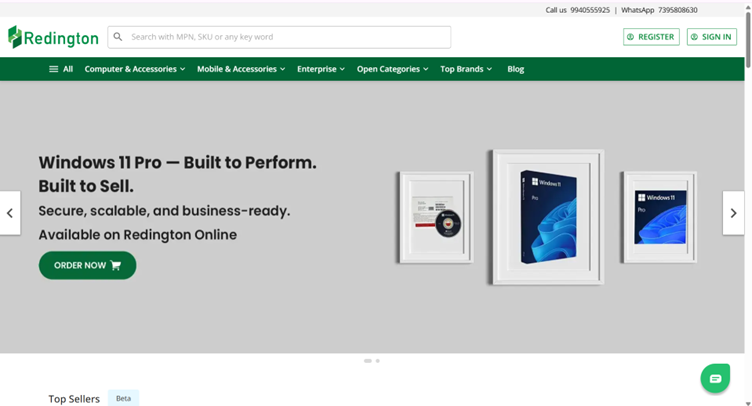Click the right Windows 11 Pro framed image
752x406 pixels.
[x=660, y=218]
